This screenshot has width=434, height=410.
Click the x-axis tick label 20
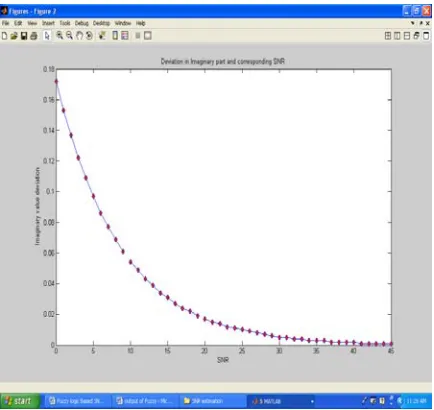click(x=205, y=351)
